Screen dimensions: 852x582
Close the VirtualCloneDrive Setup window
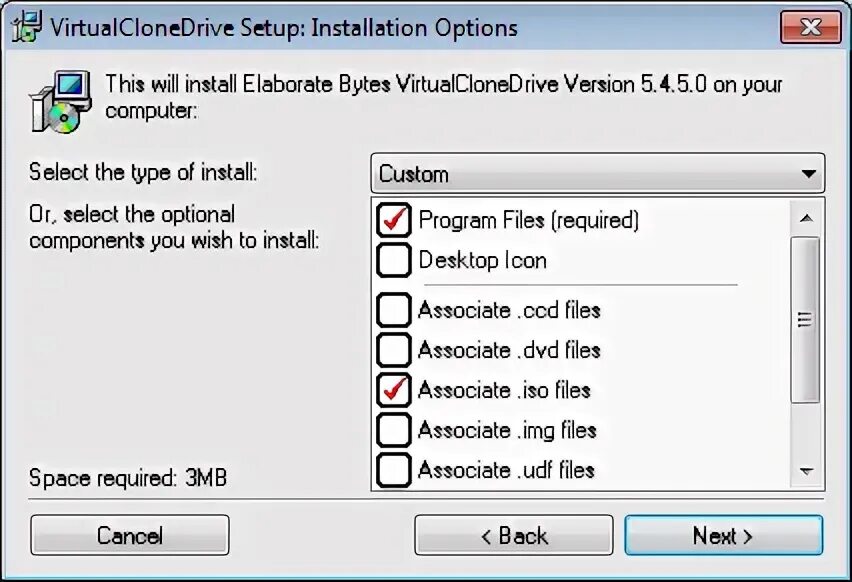coord(811,27)
